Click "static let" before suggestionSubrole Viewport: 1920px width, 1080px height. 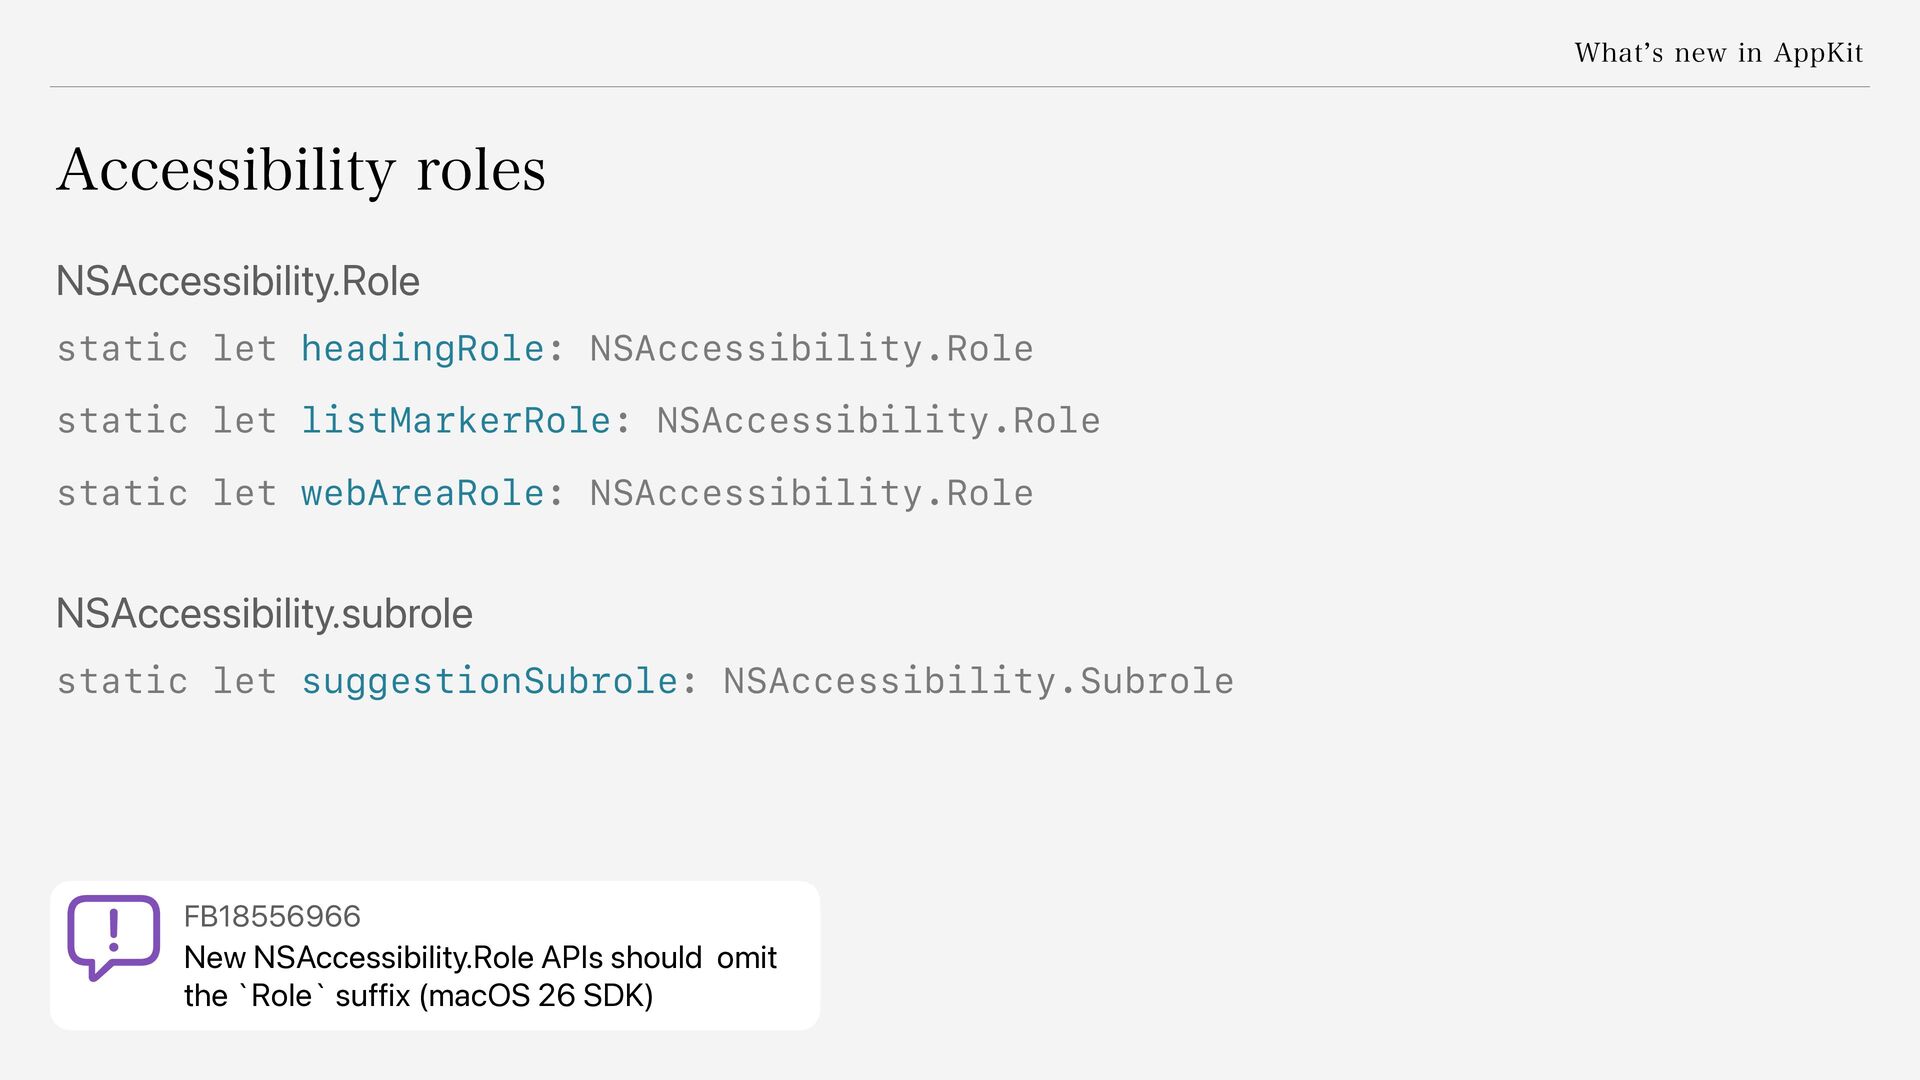click(166, 681)
